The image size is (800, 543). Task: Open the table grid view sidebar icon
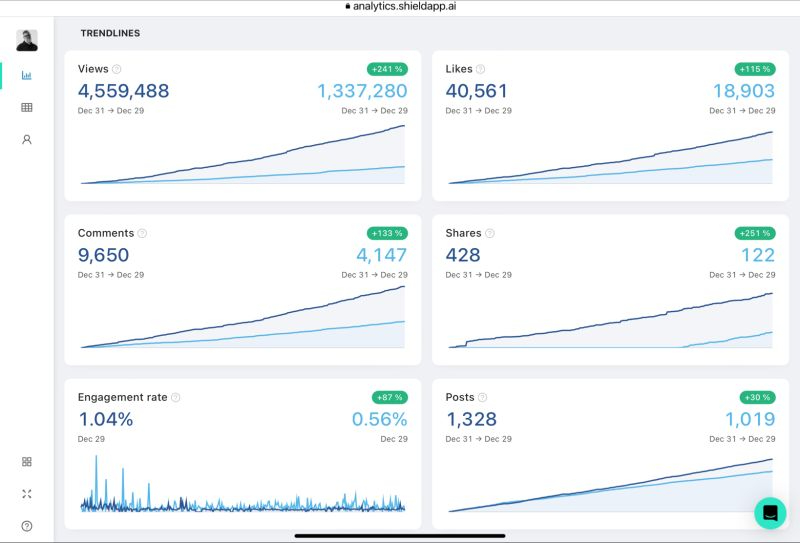pyautogui.click(x=27, y=107)
